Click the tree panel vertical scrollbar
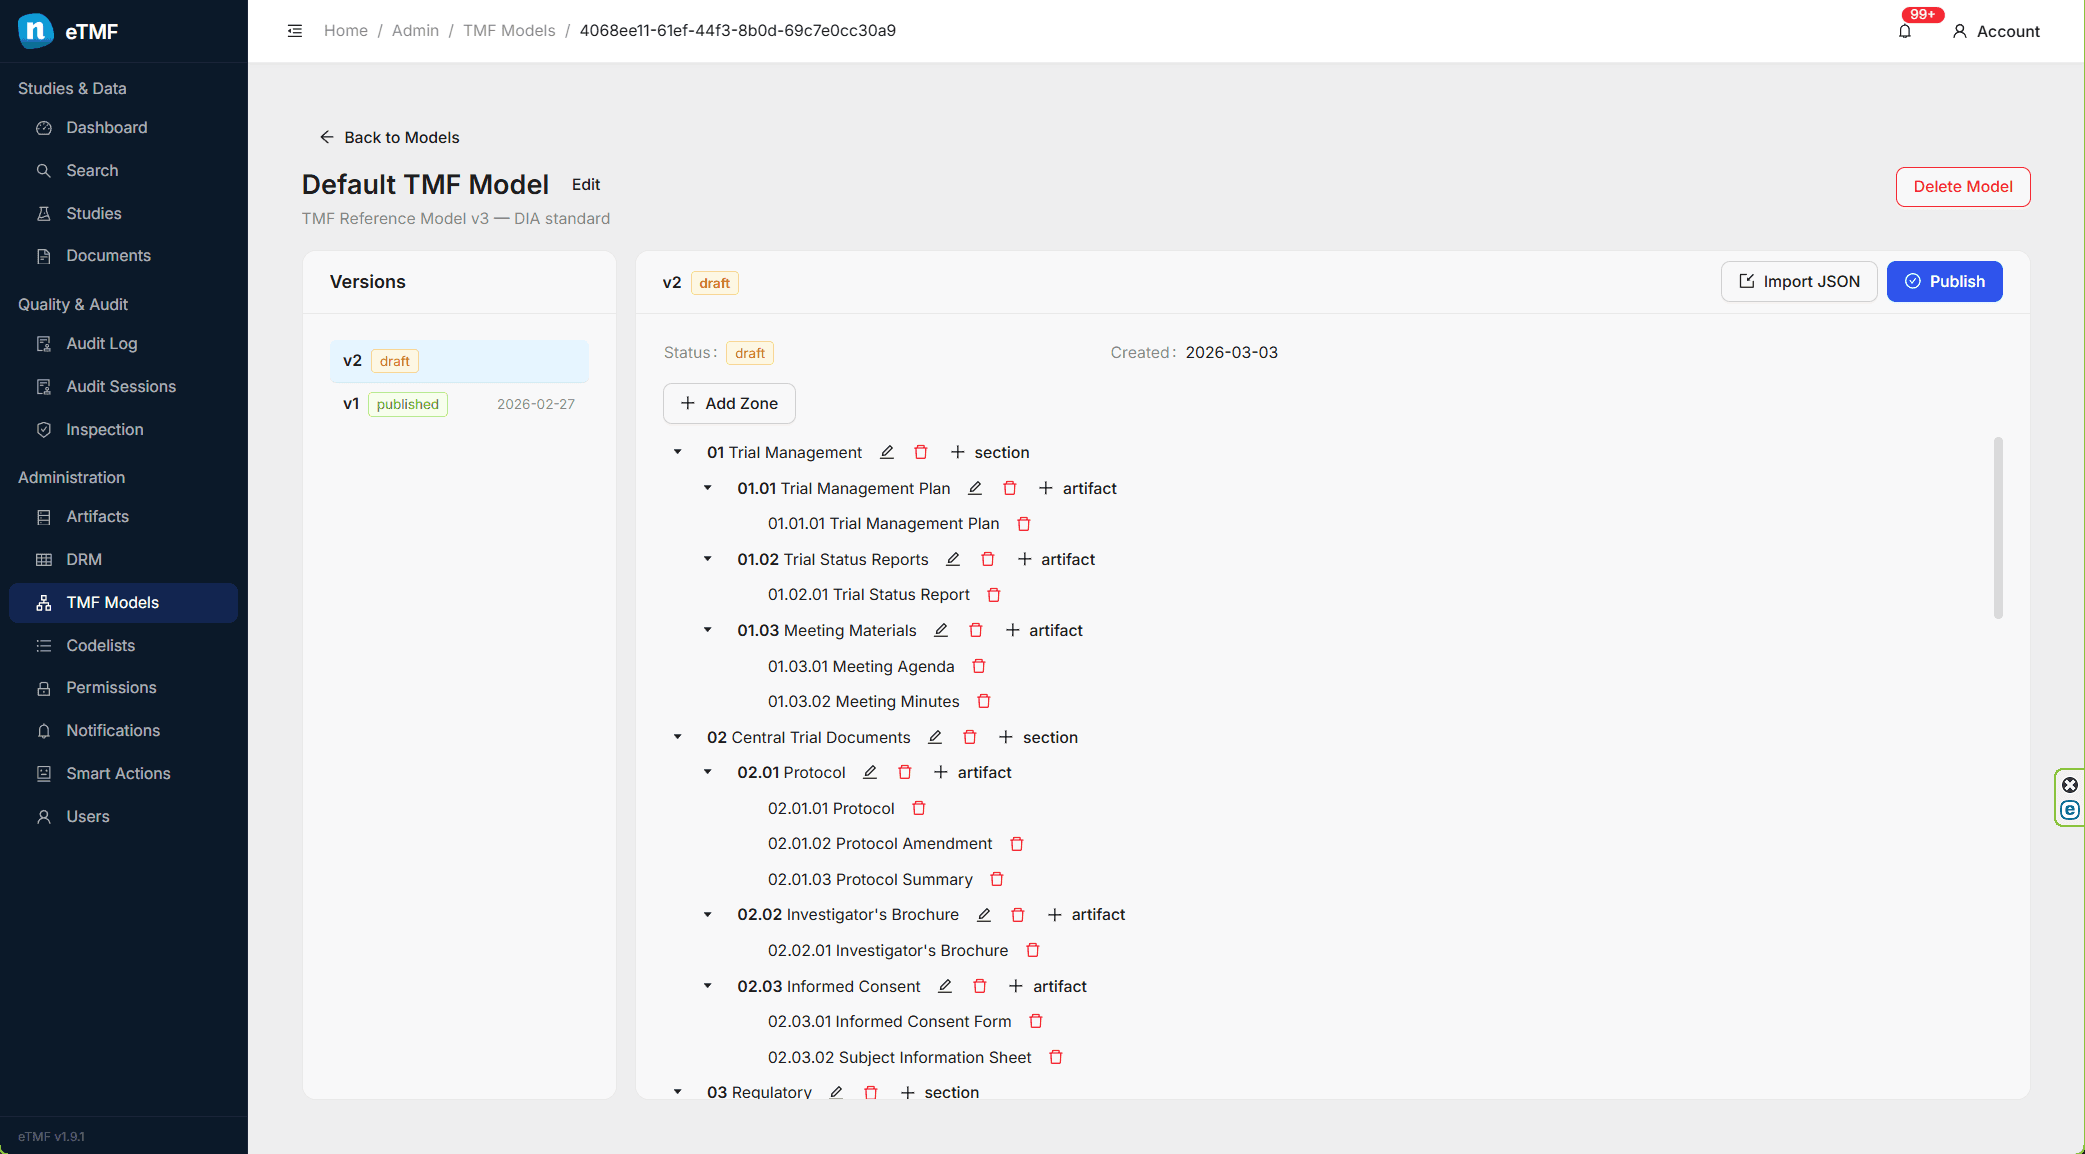2085x1154 pixels. click(1998, 528)
